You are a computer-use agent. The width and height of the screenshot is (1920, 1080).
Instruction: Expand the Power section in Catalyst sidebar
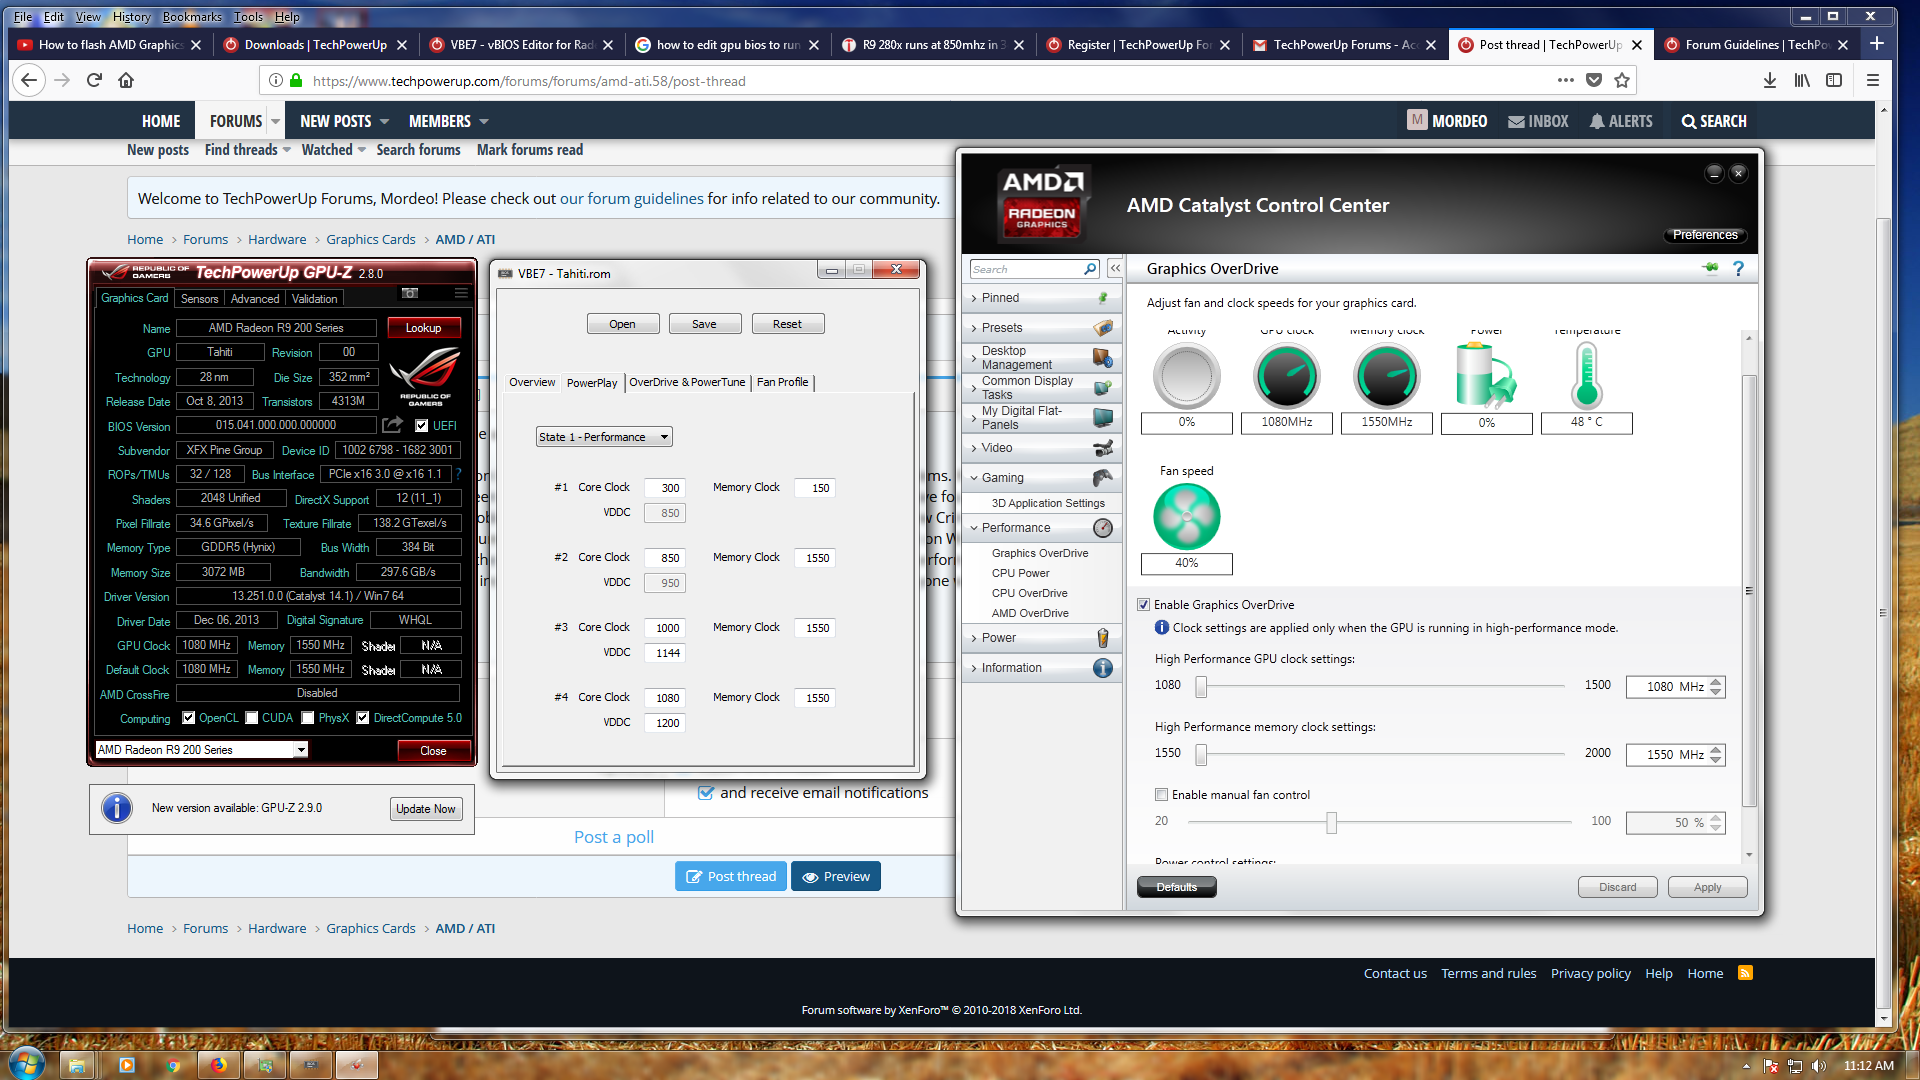click(x=973, y=638)
